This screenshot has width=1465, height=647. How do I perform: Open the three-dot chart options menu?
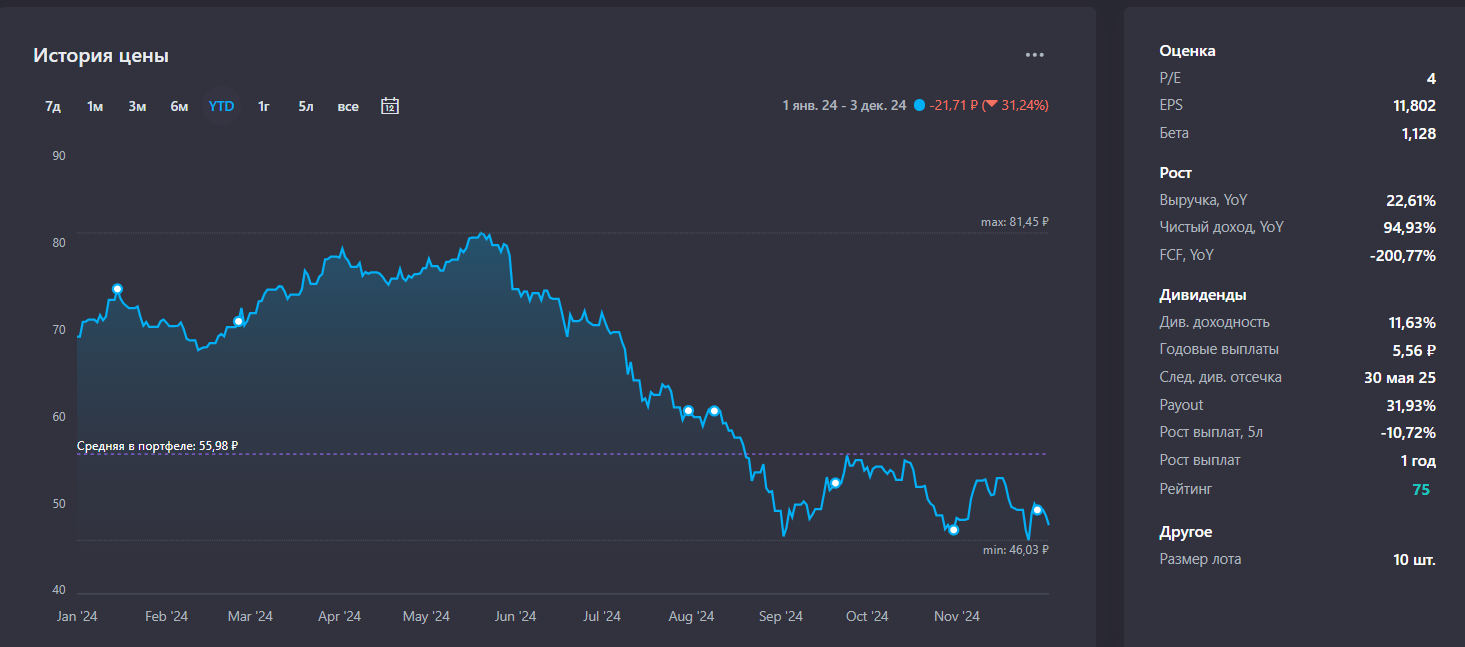(x=1034, y=55)
